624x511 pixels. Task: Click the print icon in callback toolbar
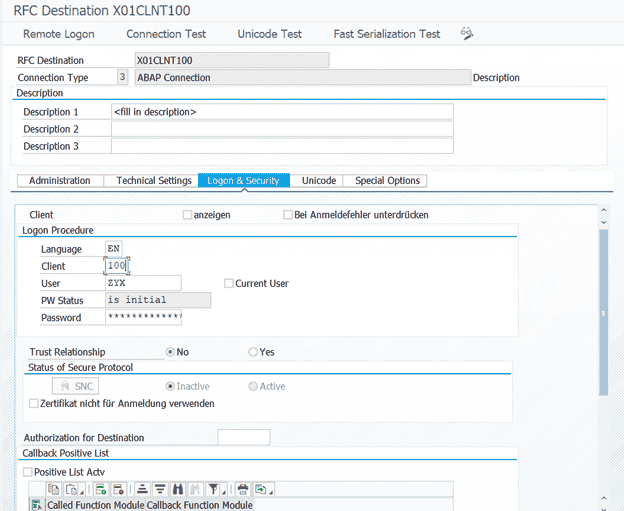tap(242, 489)
